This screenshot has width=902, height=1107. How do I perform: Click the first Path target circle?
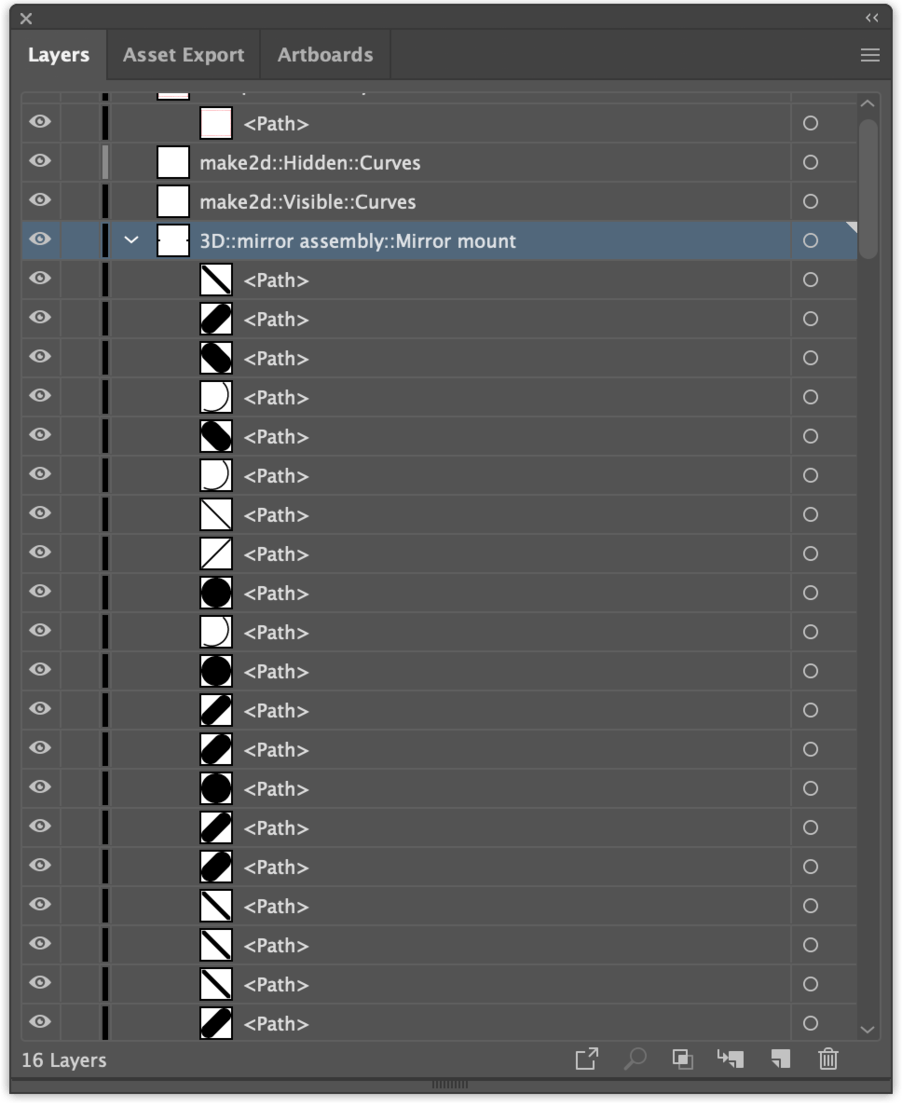point(810,123)
